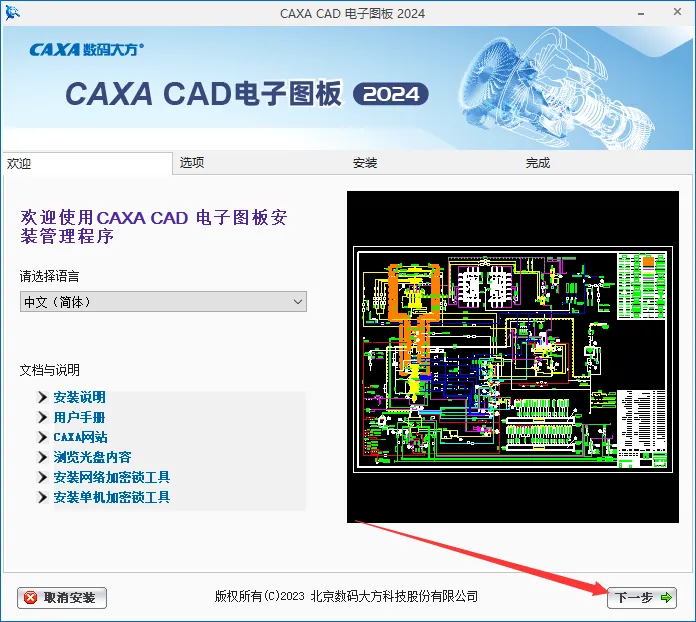The height and width of the screenshot is (622, 696).
Task: Switch to the 欢迎 tab
Action: click(87, 163)
